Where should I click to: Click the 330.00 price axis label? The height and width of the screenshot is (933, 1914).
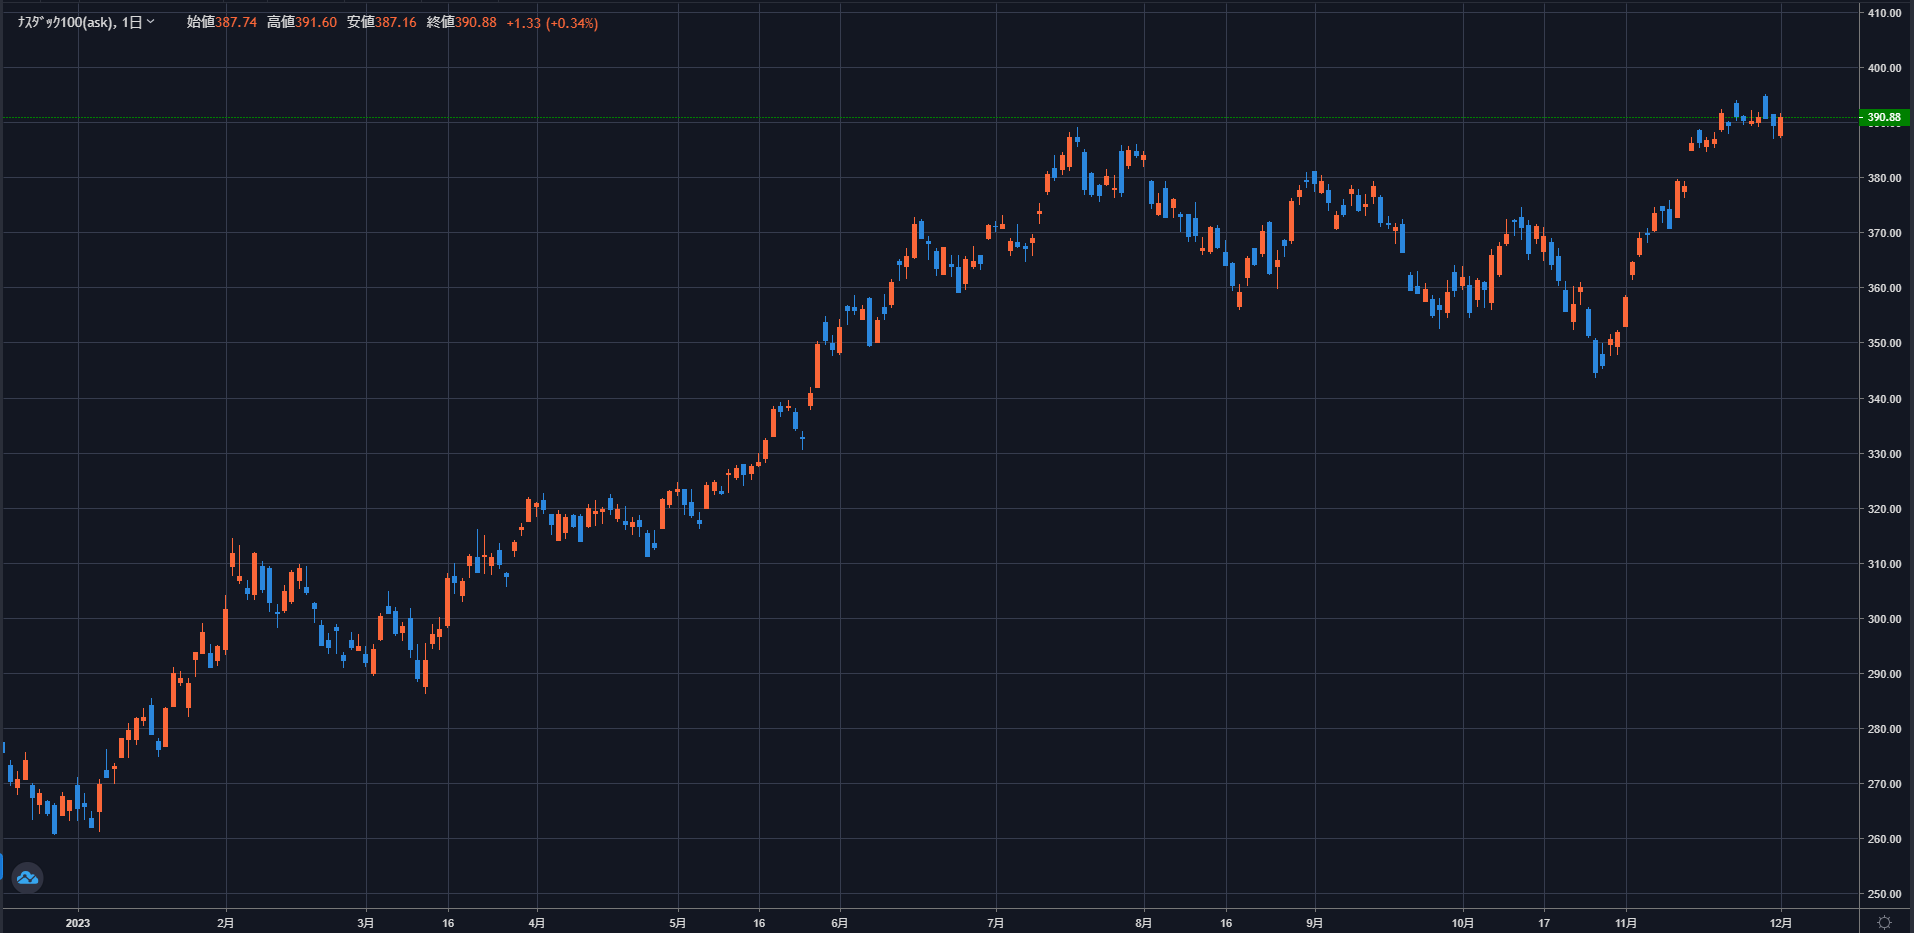point(1884,454)
